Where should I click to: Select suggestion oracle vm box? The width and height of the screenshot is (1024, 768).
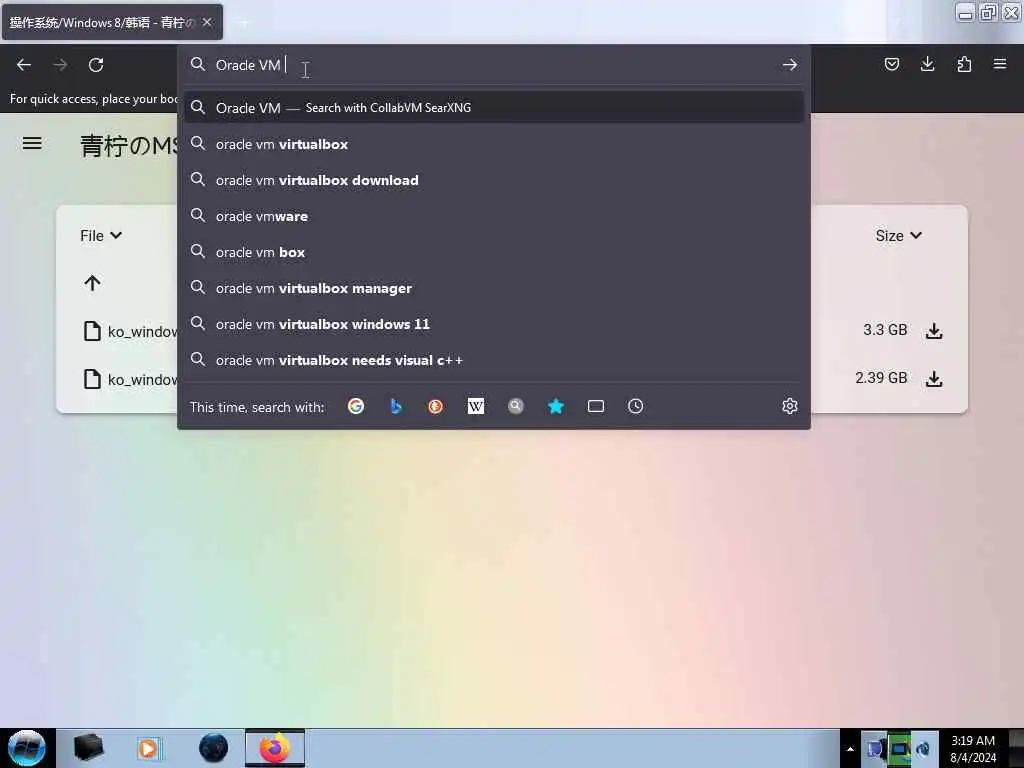tap(494, 252)
